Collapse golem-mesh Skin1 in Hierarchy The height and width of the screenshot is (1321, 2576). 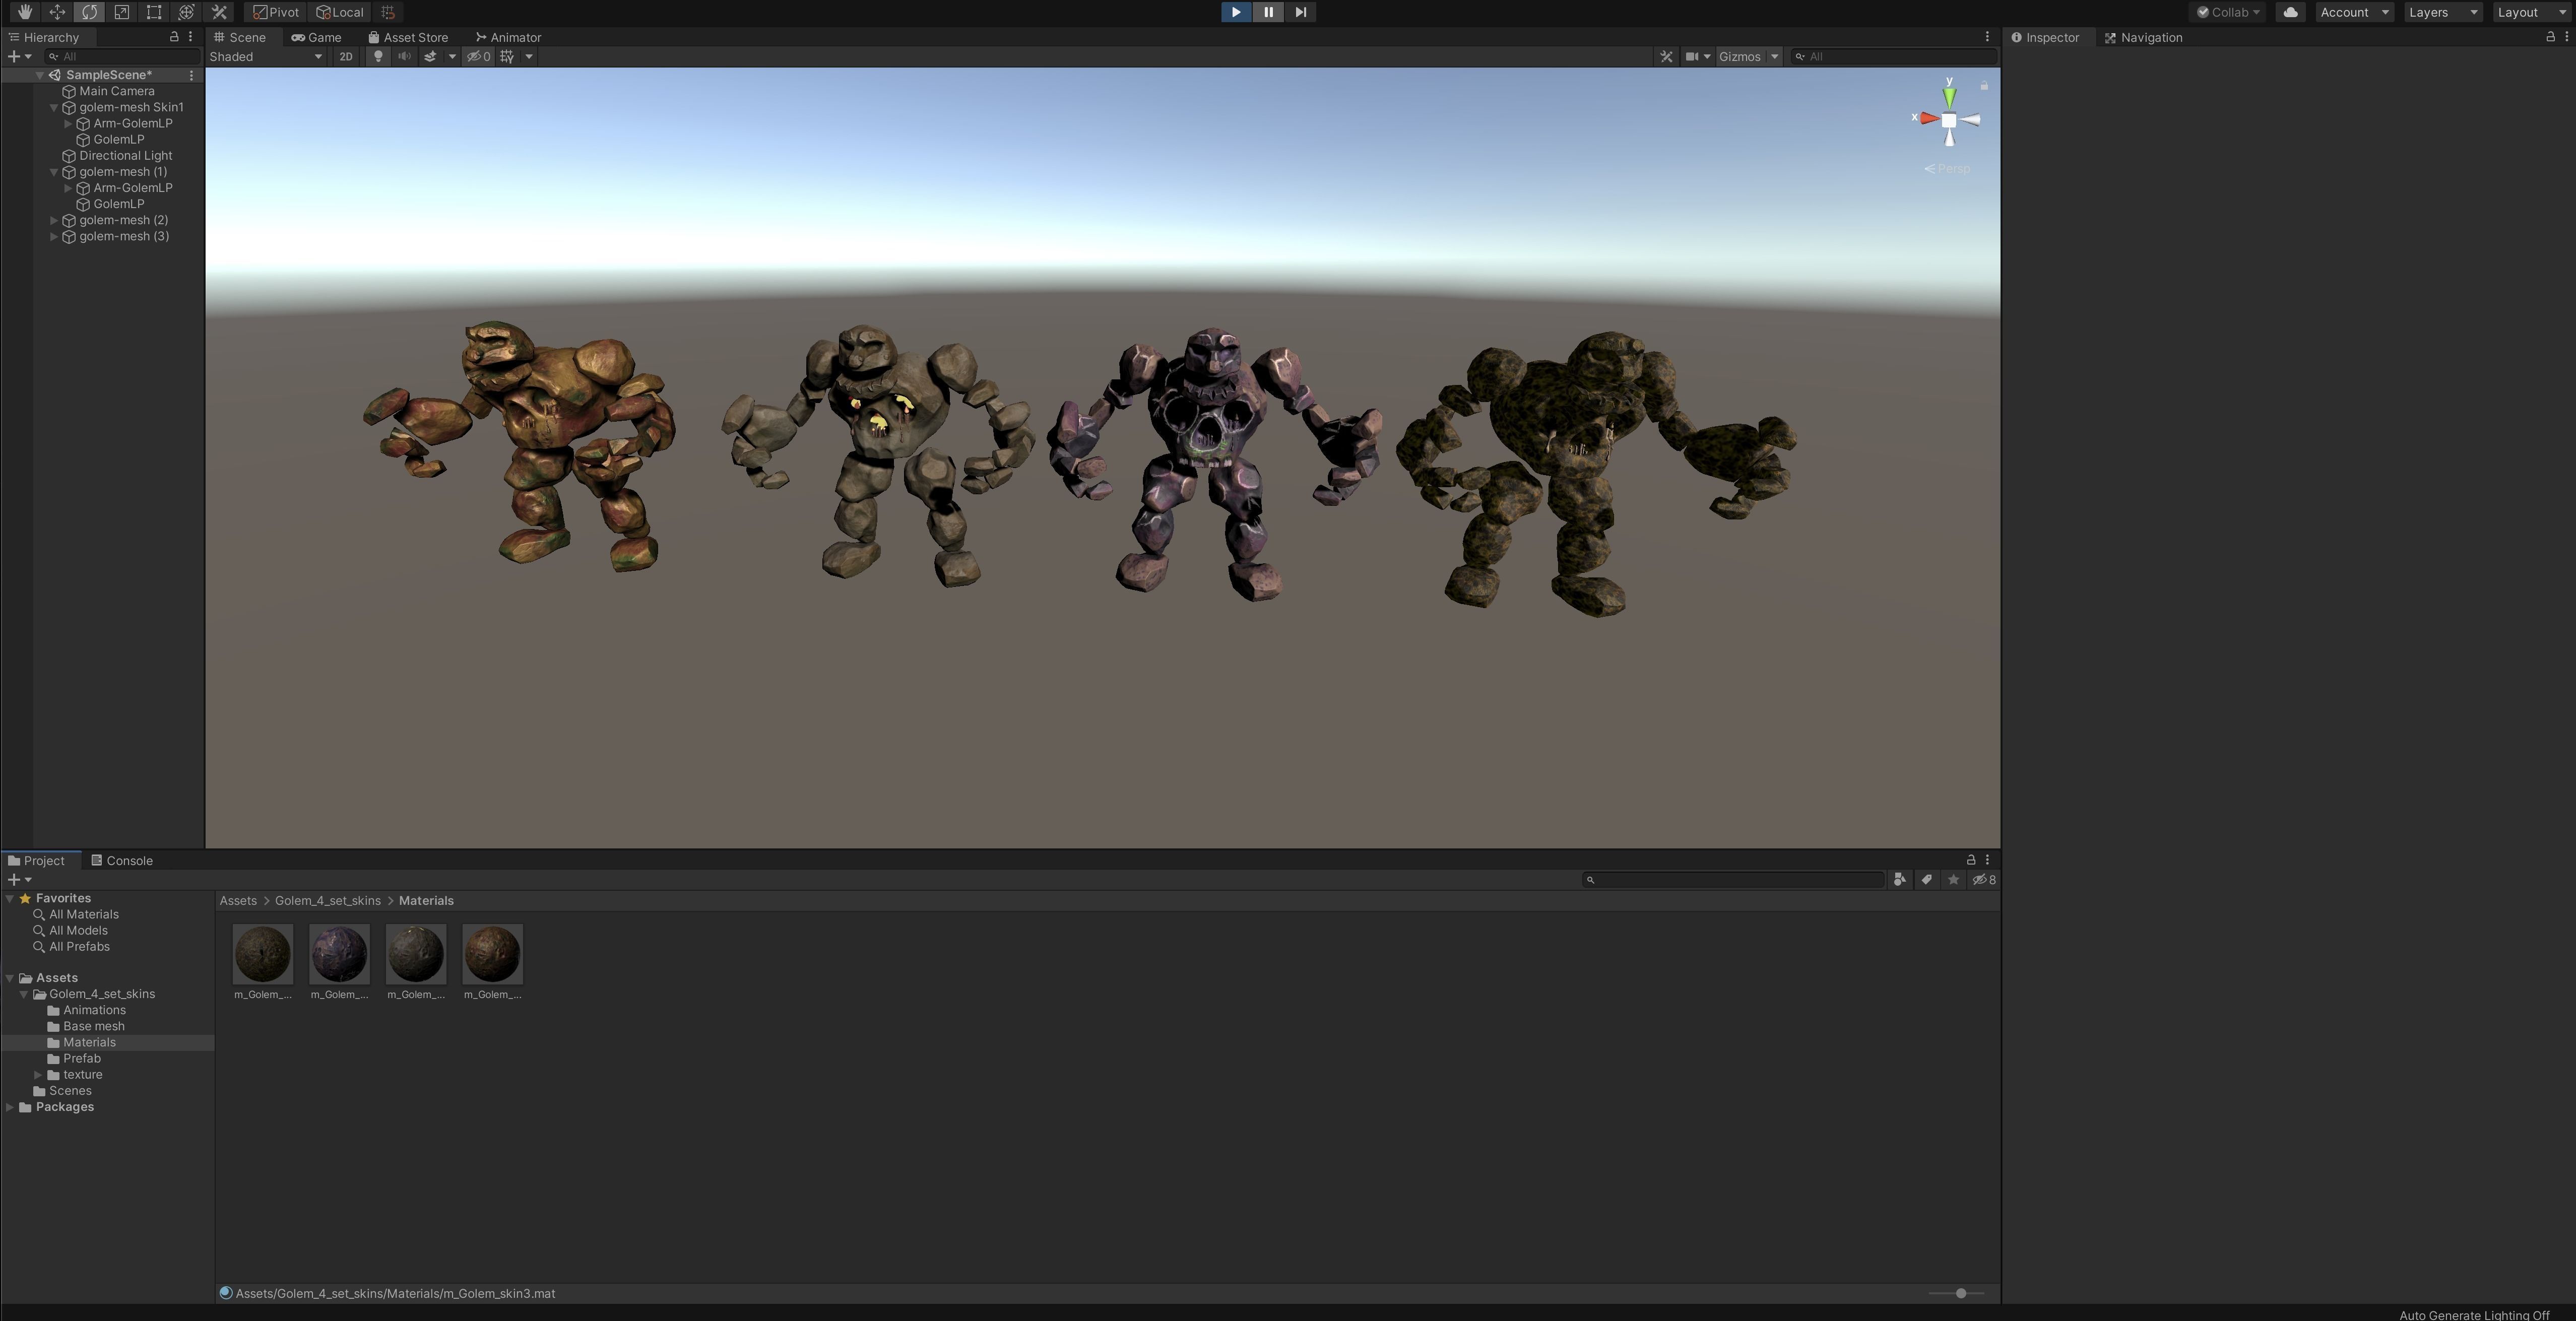[54, 107]
